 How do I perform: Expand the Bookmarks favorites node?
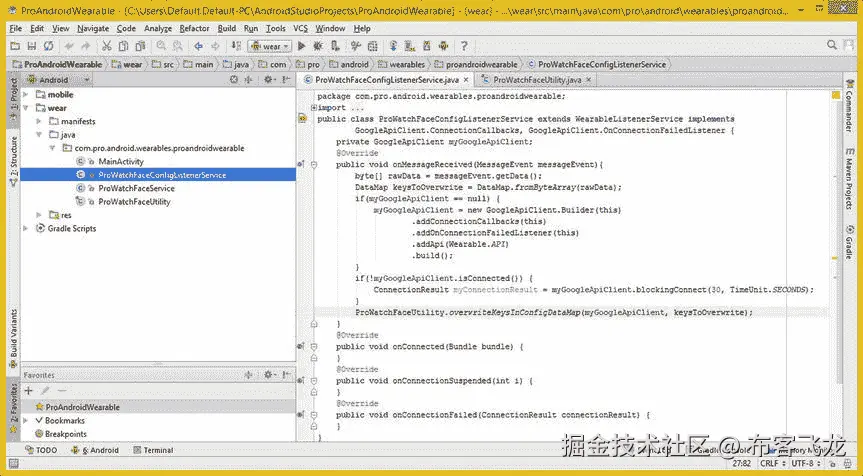click(25, 420)
